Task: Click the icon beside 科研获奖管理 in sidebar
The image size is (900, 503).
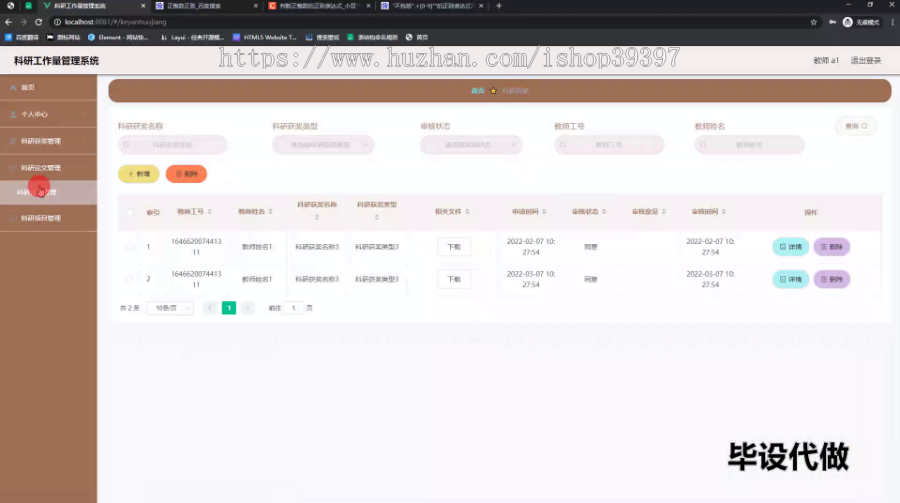Action: 13,141
